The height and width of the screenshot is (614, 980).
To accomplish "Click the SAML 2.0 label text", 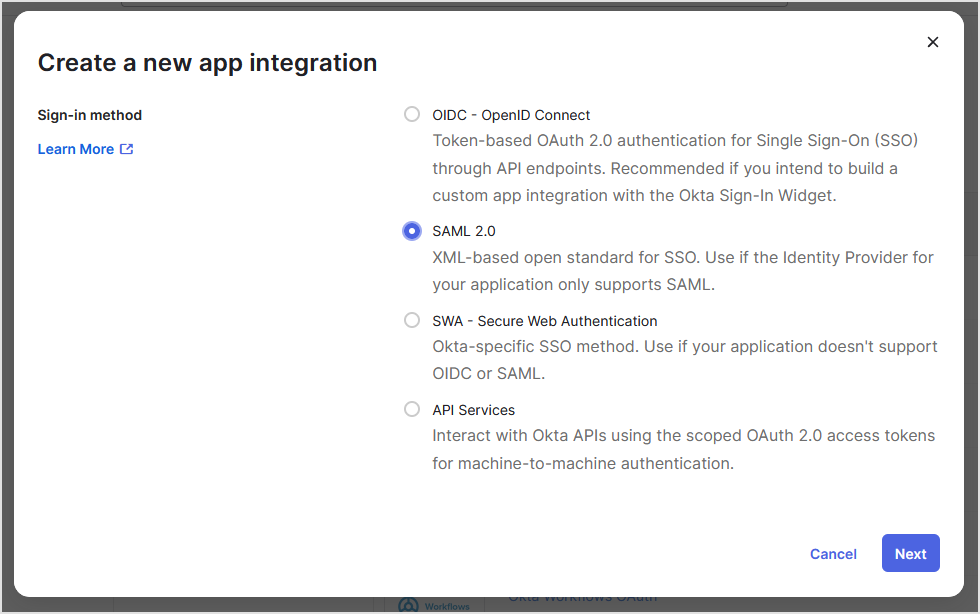I will coord(464,230).
